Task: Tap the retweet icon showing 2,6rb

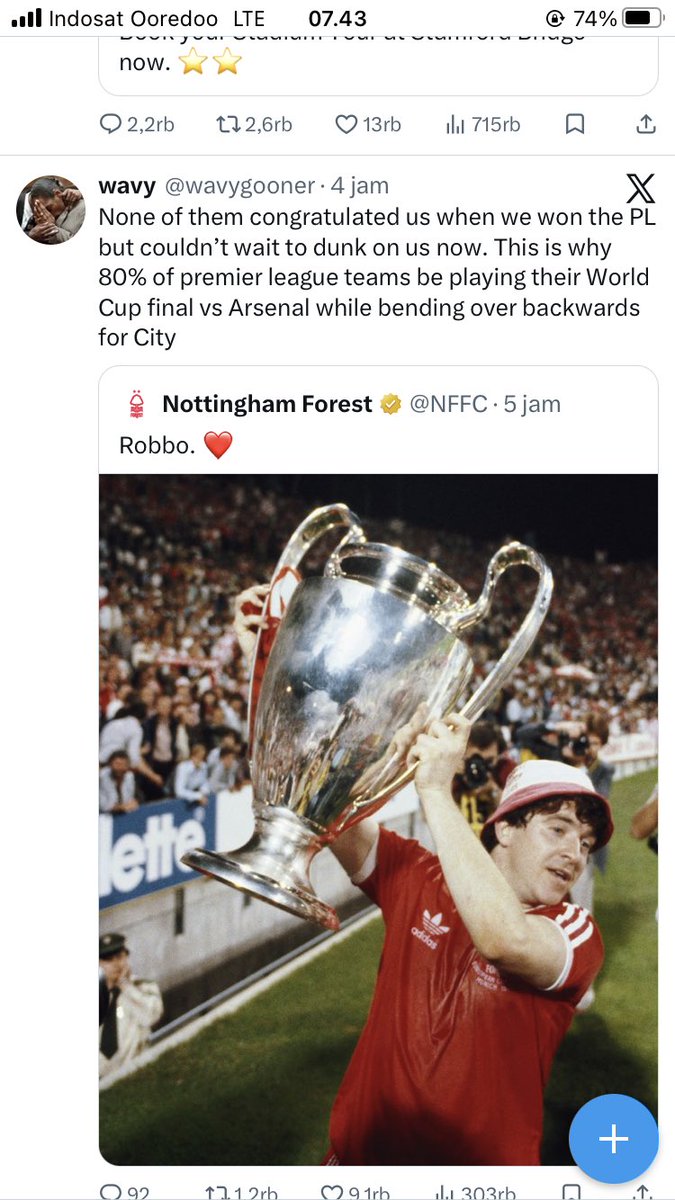Action: coord(228,124)
